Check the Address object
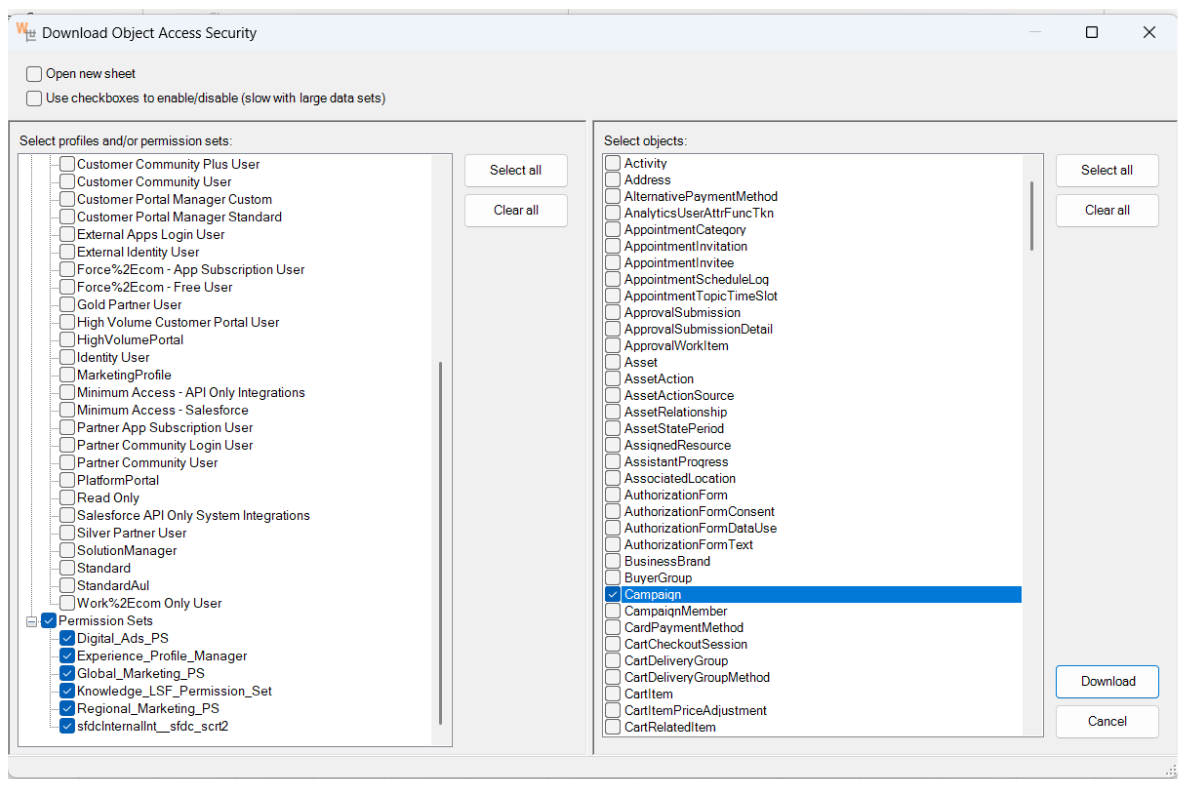1186x790 pixels. pos(613,180)
